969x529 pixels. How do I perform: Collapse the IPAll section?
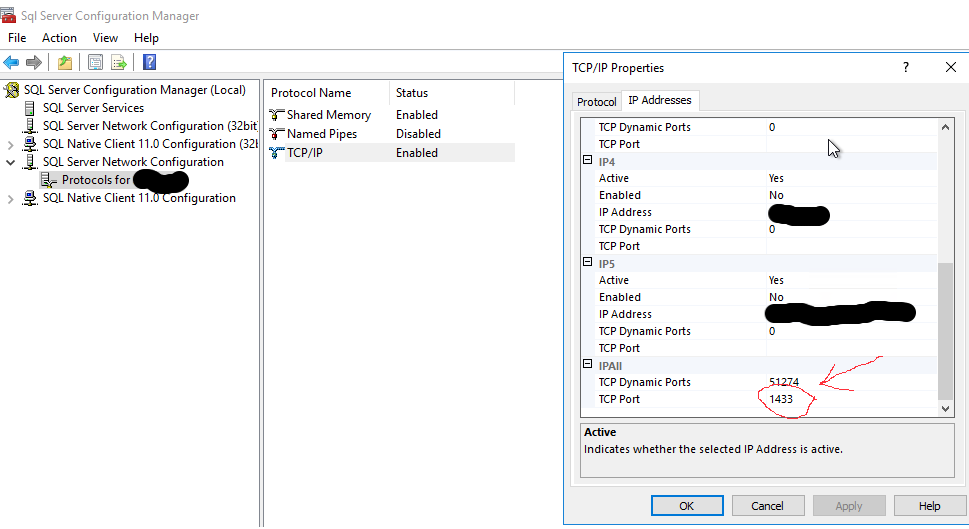click(x=587, y=364)
